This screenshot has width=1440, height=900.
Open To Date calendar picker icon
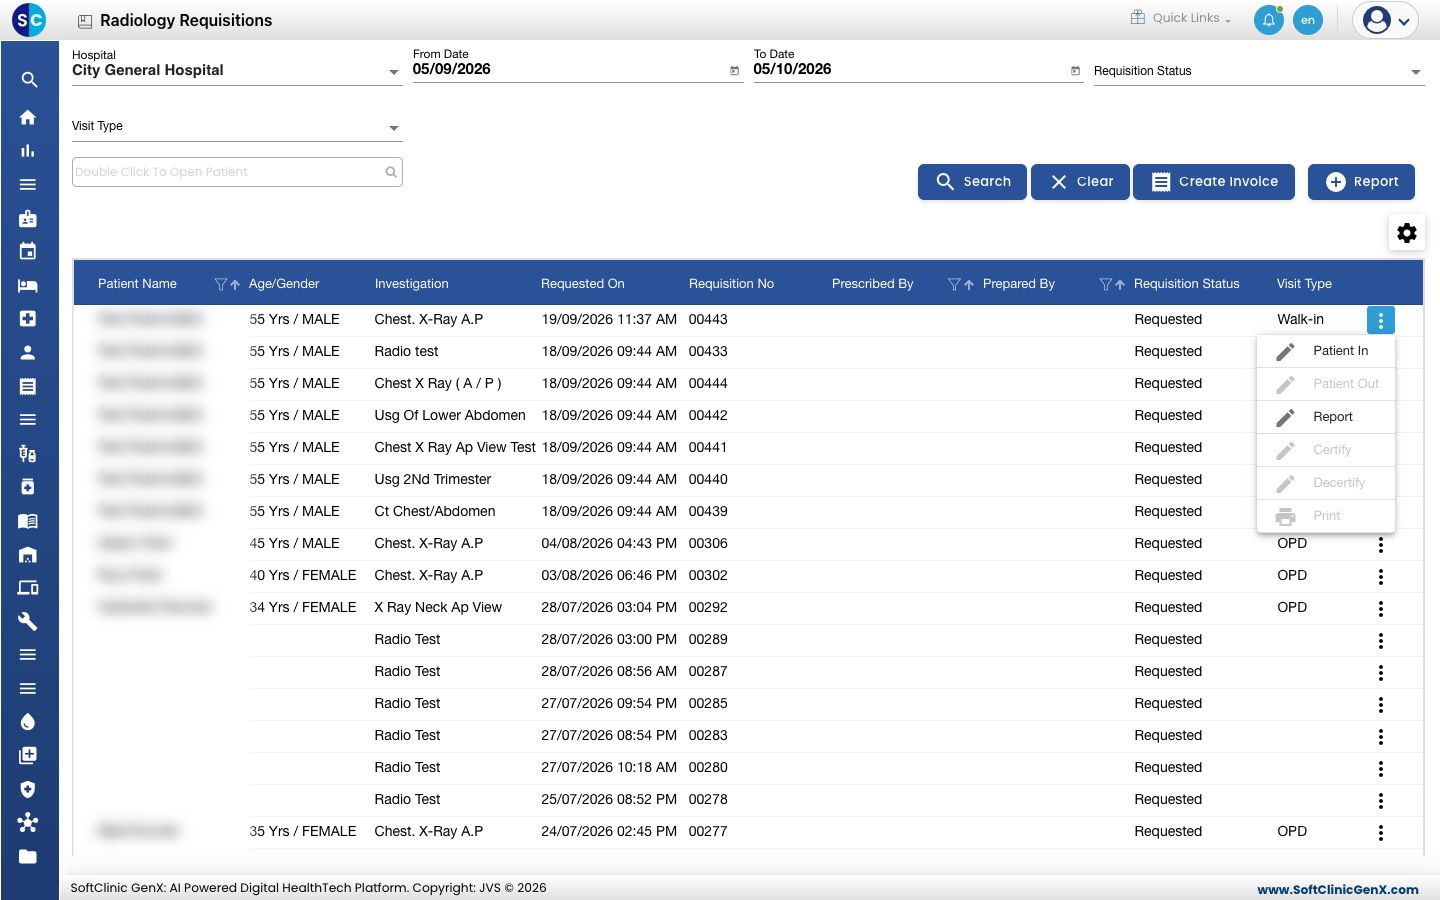(1076, 71)
